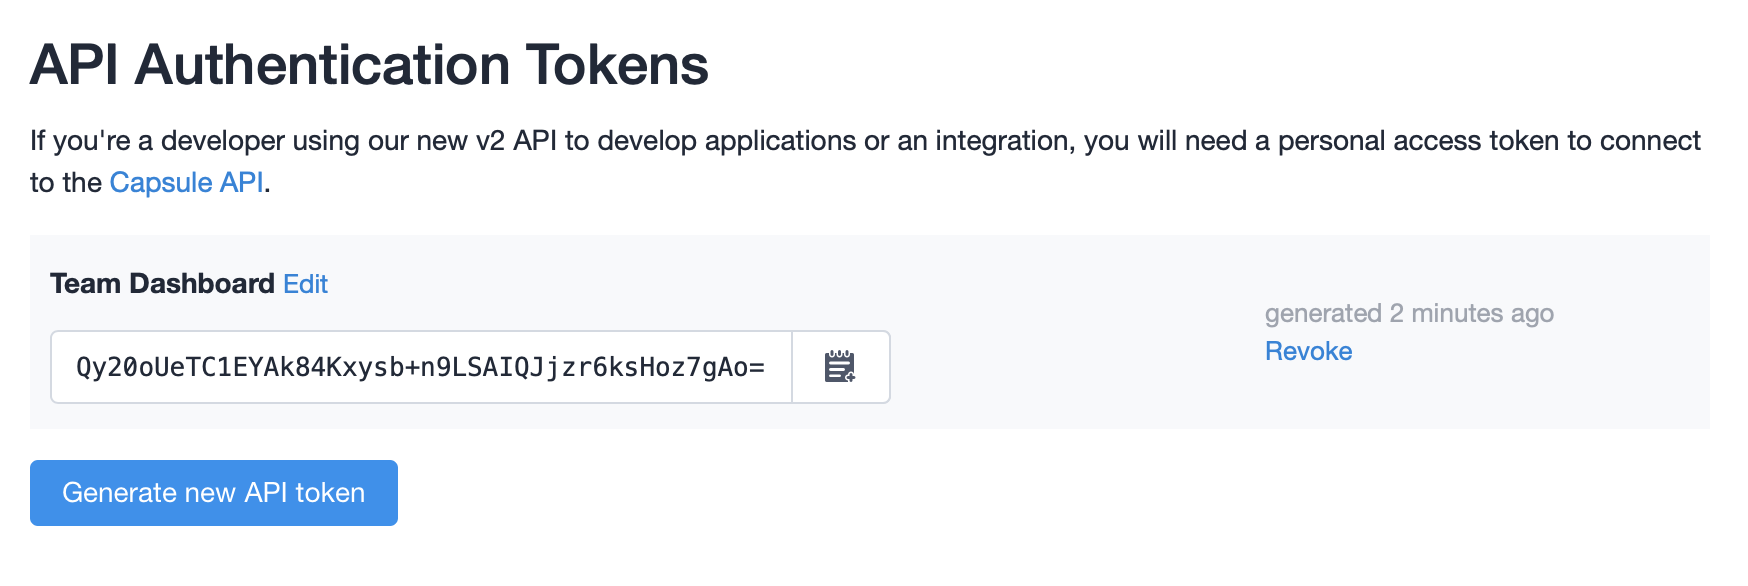
Task: Generate new API token
Action: coord(214,493)
